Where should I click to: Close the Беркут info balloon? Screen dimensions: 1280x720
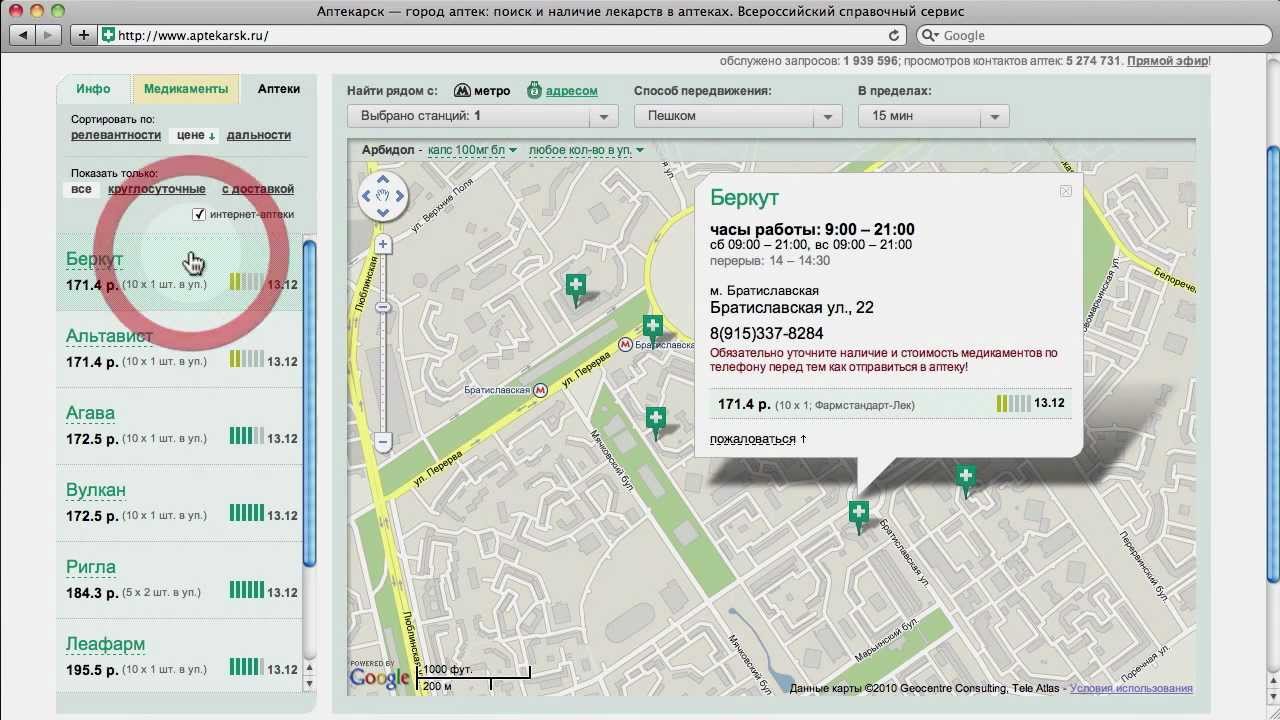click(1065, 191)
